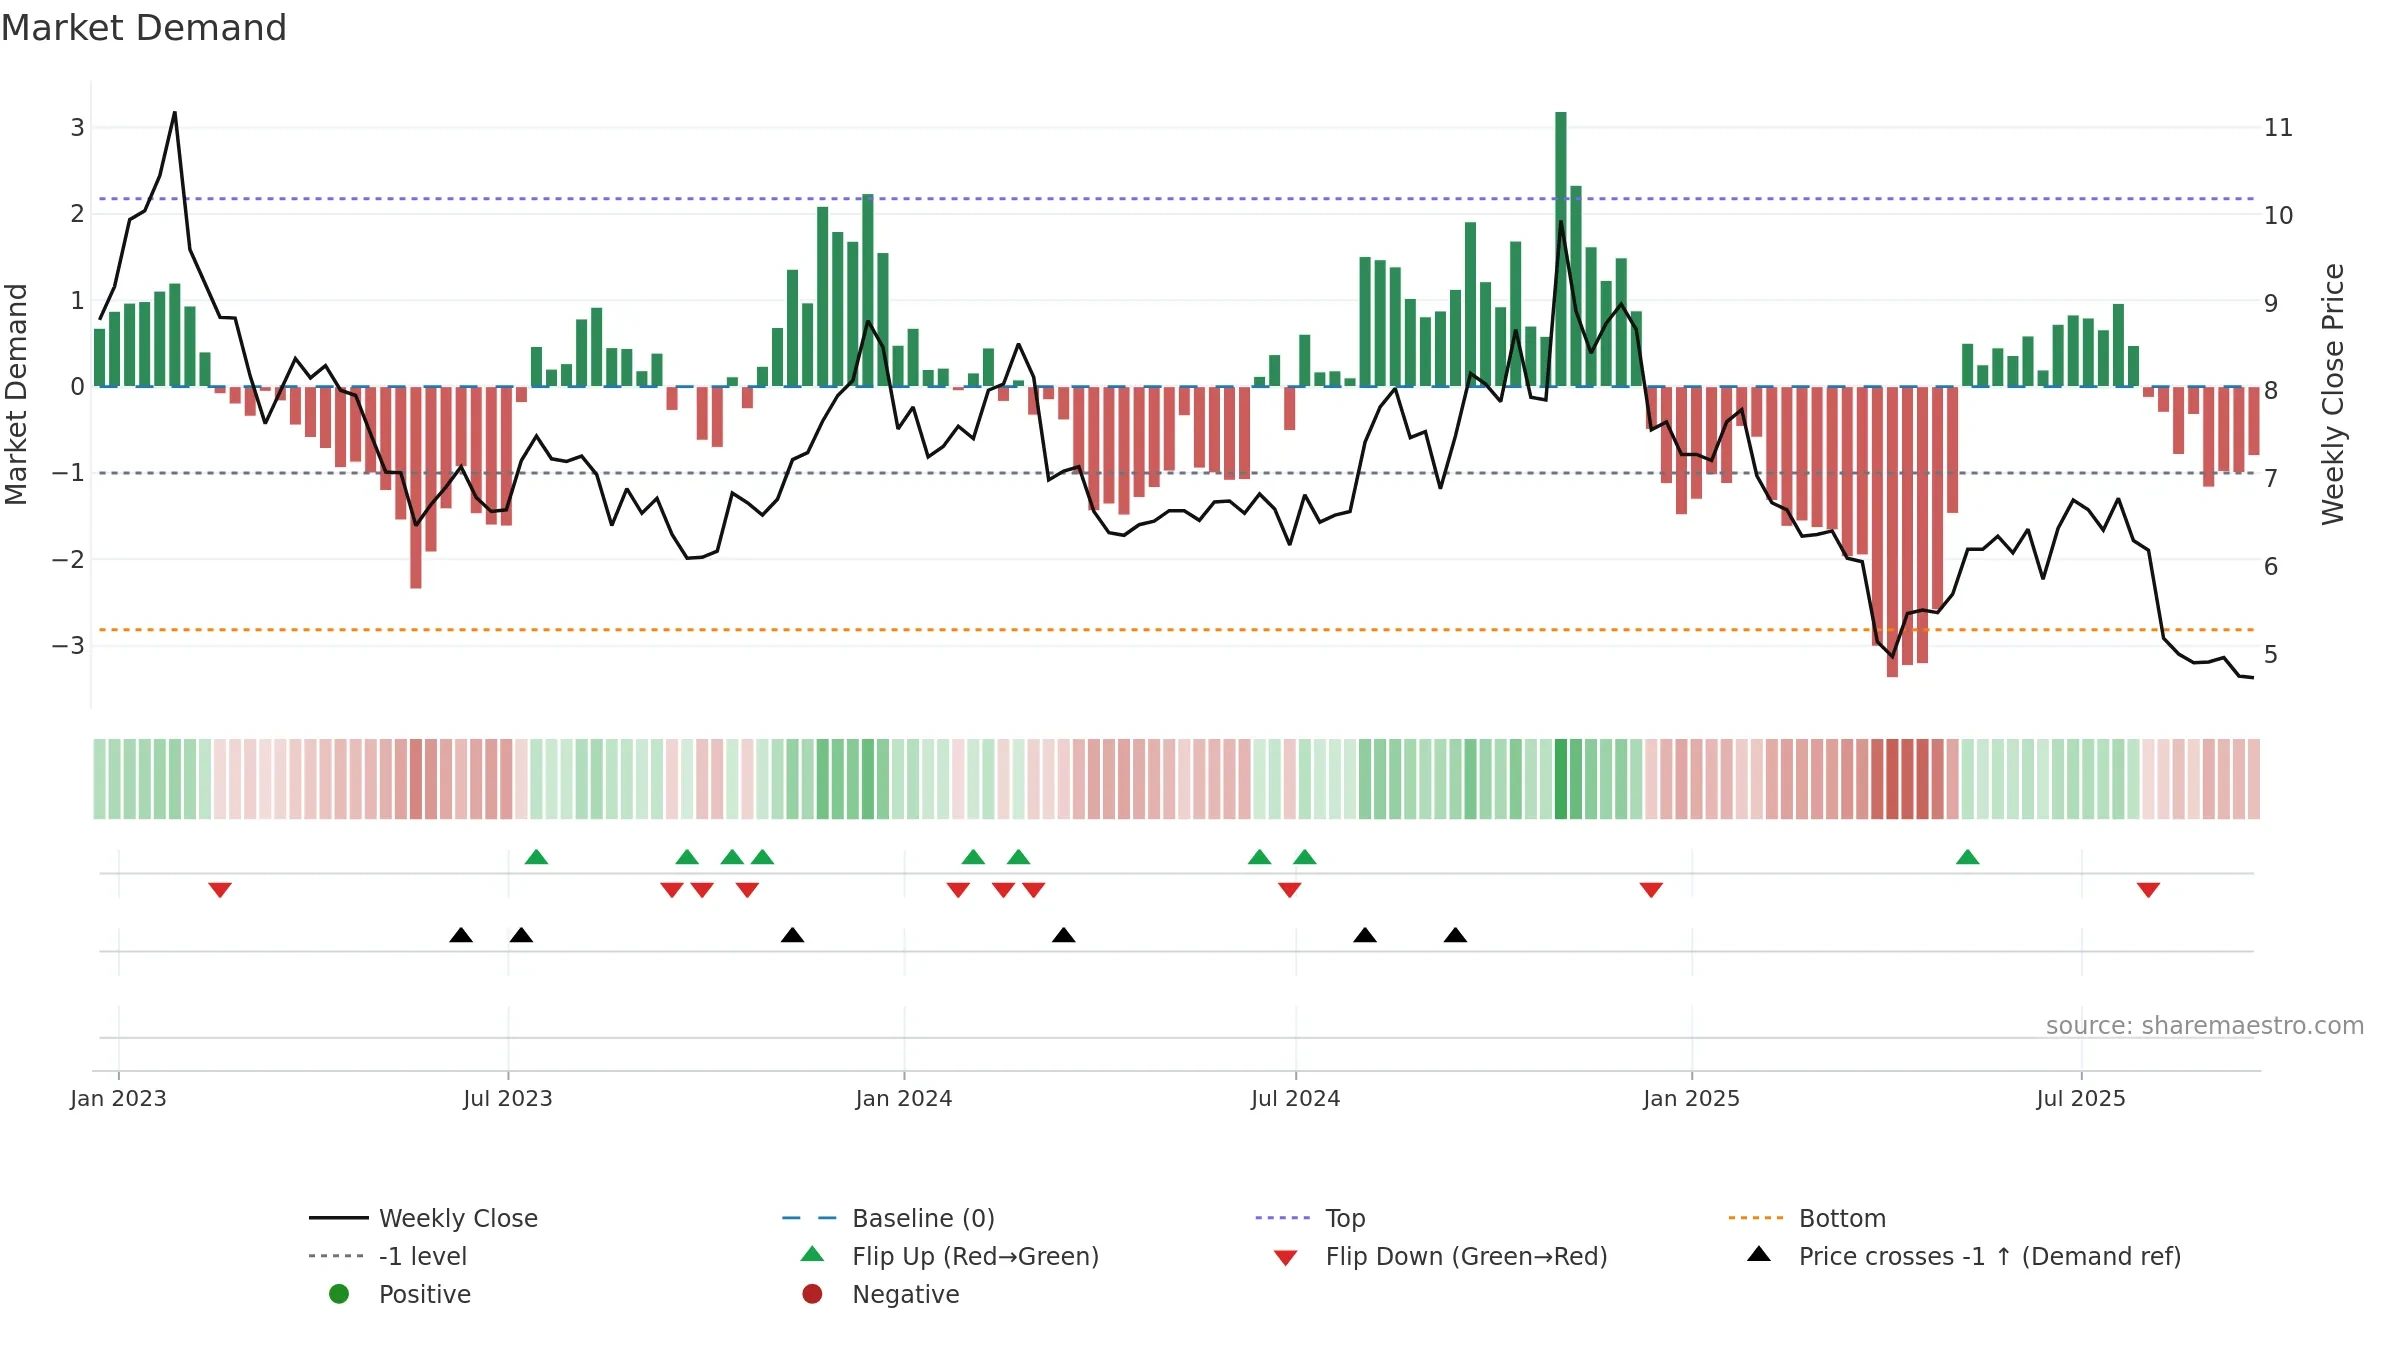Click the green Positive circle in legend
Image resolution: width=2400 pixels, height=1350 pixels.
(x=339, y=1294)
